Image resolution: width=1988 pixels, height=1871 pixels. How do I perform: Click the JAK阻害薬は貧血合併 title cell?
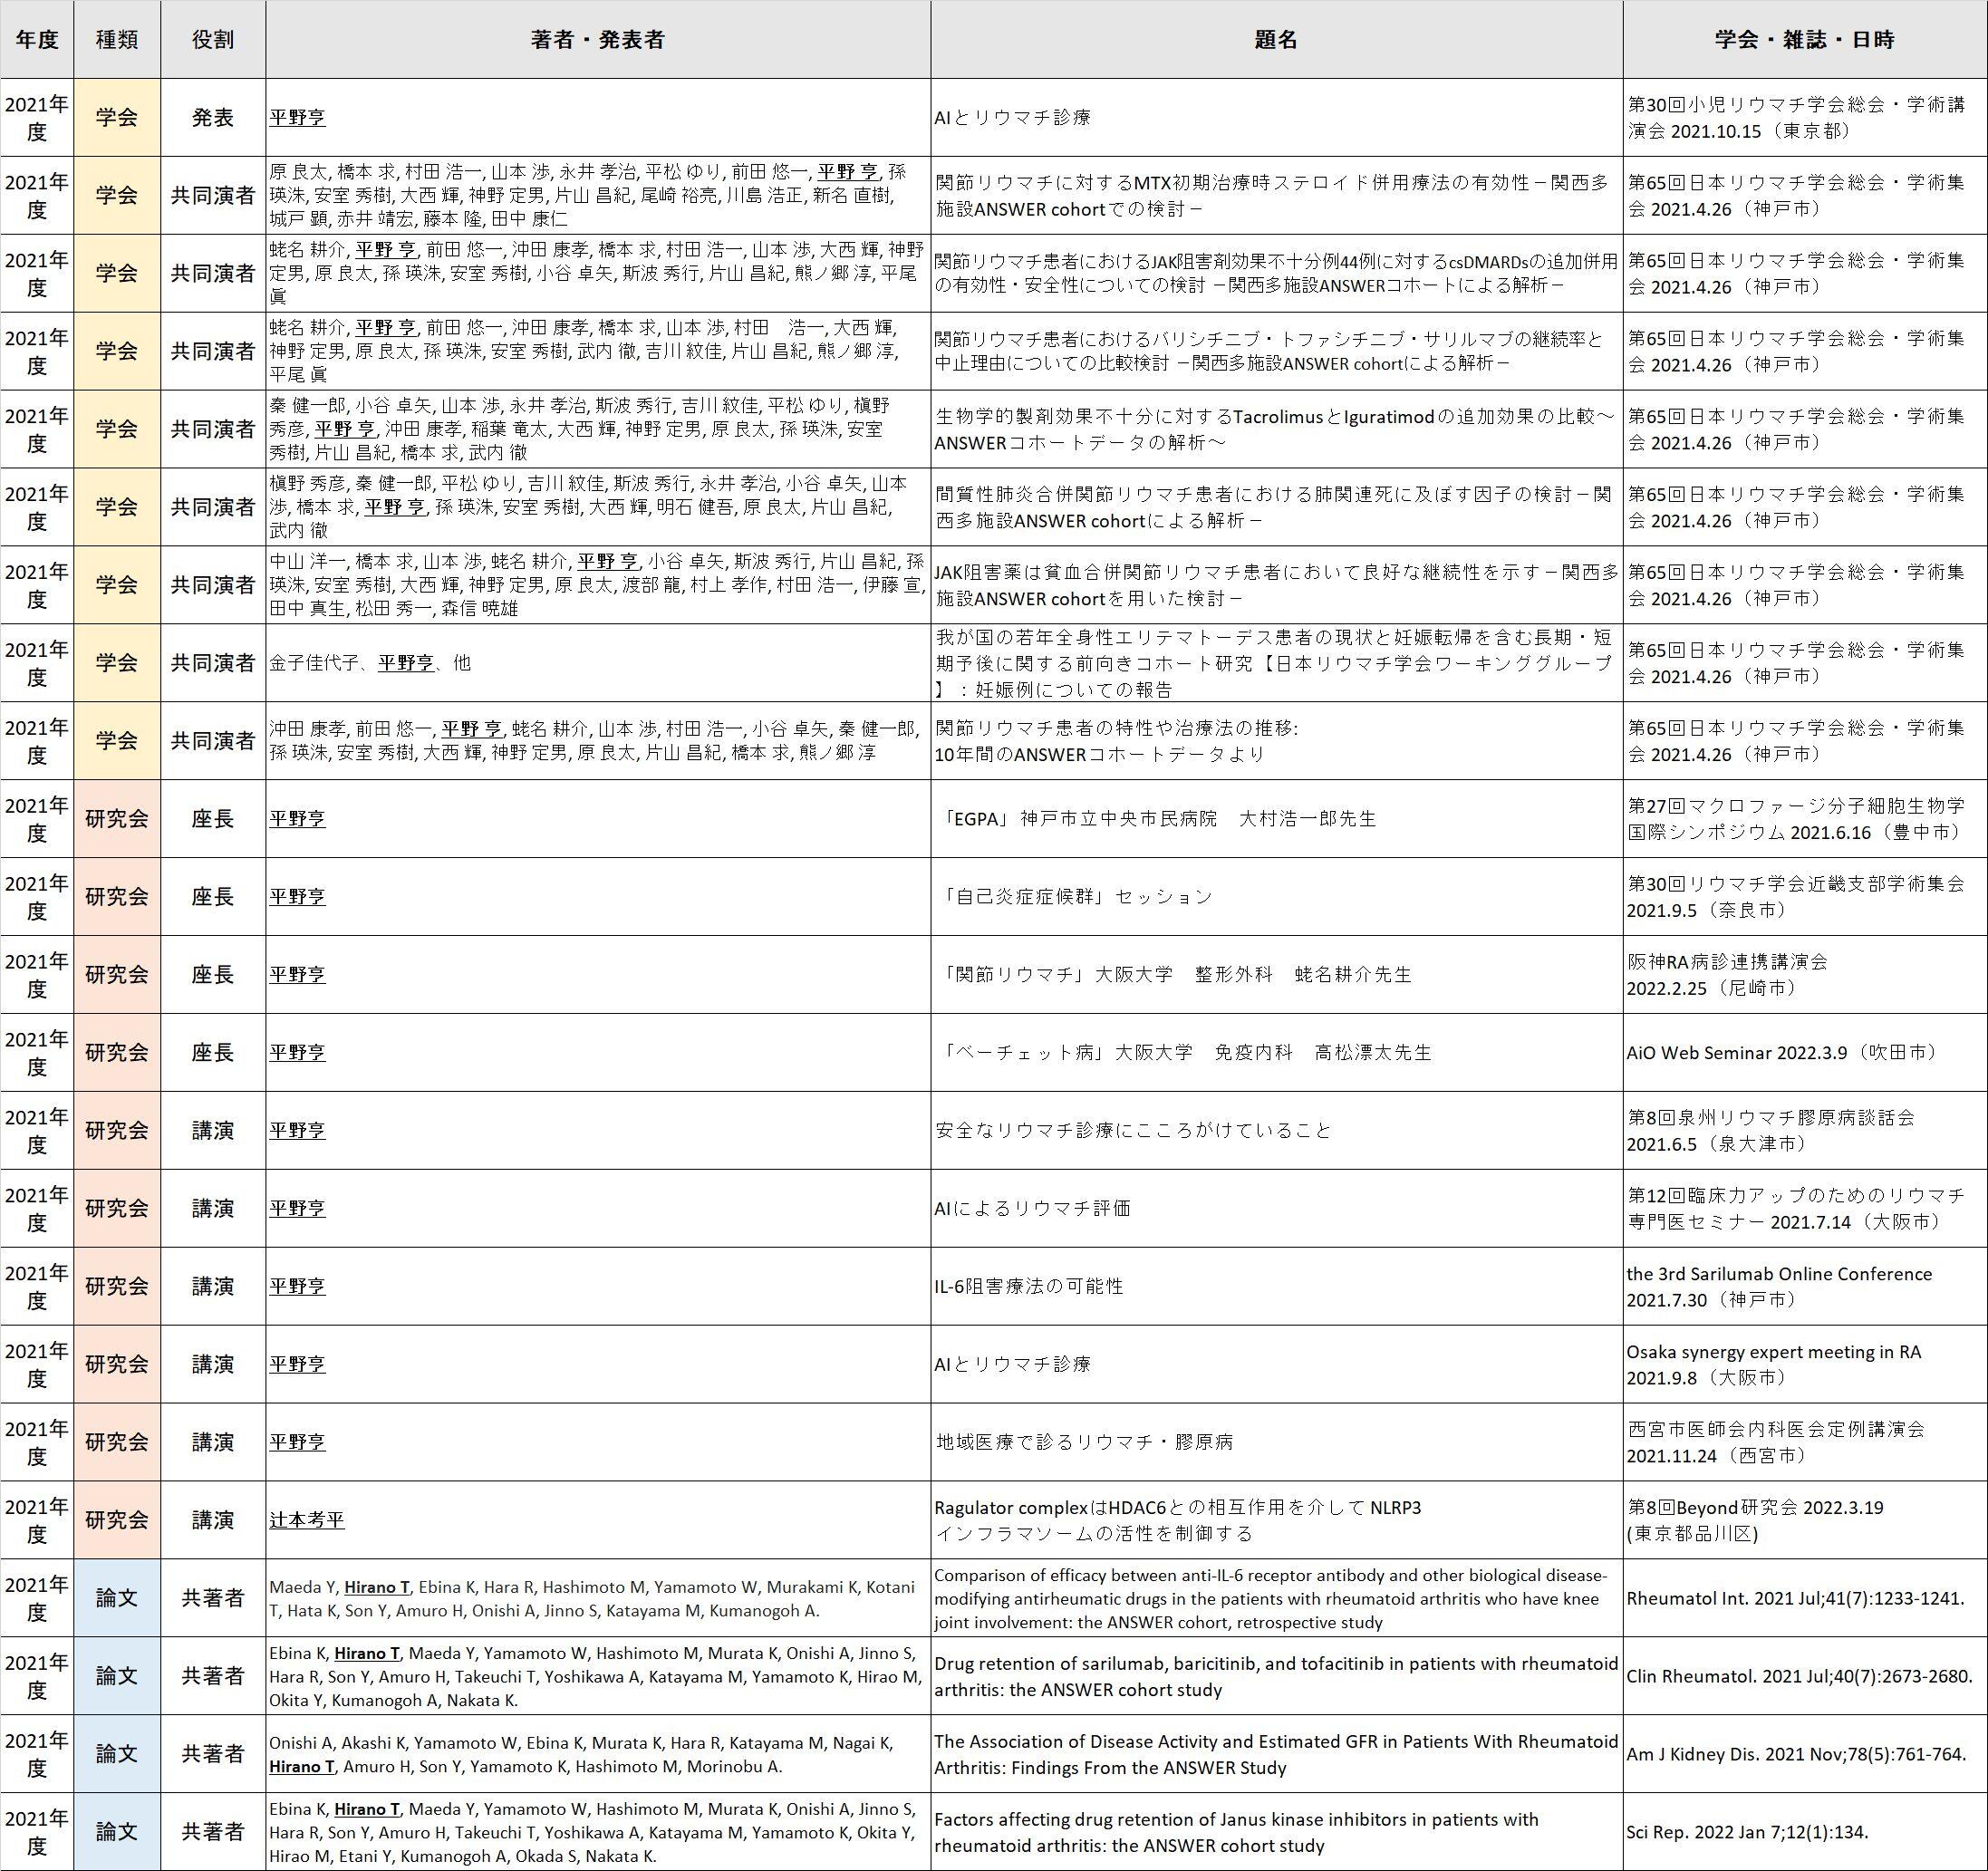1276,585
